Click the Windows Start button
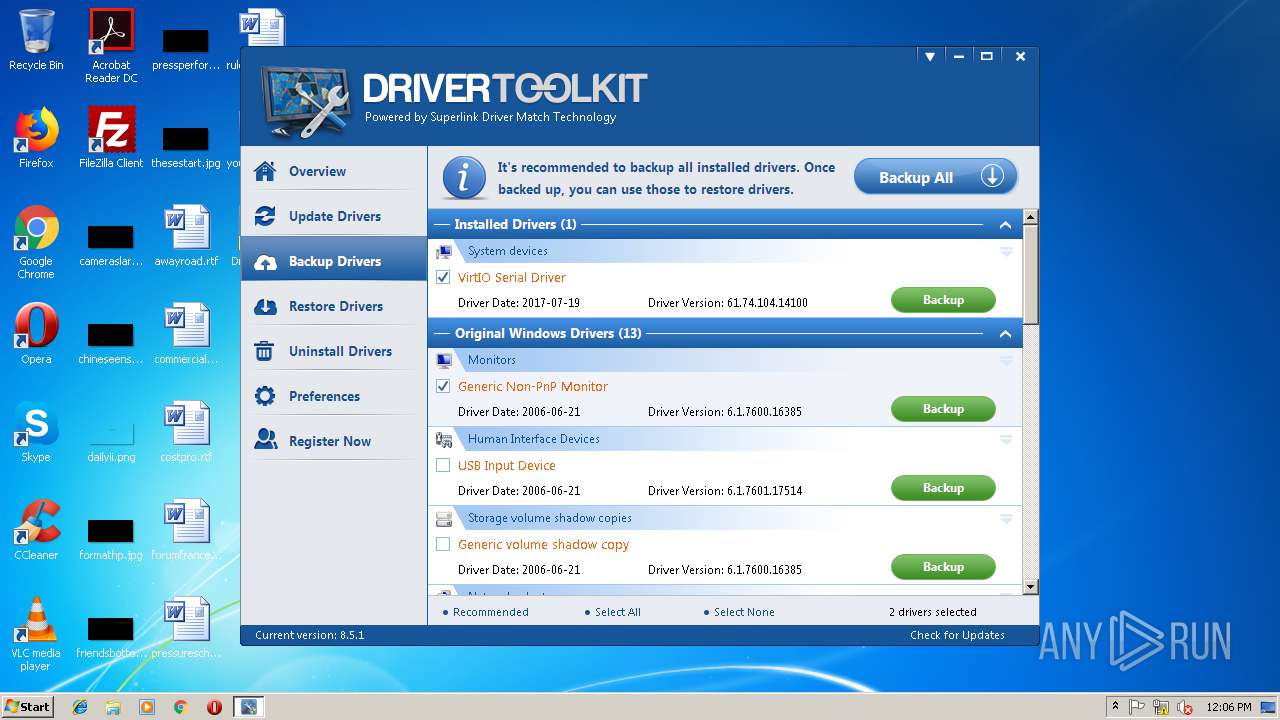 [27, 706]
